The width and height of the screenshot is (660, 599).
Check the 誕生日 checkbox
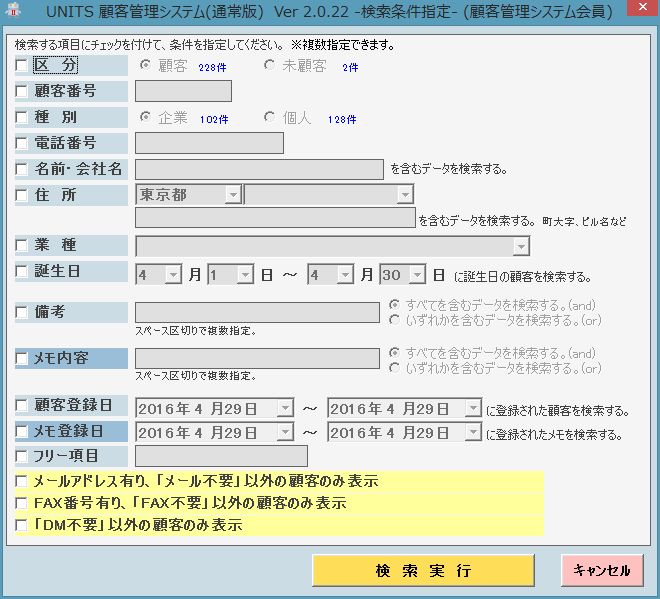point(21,271)
